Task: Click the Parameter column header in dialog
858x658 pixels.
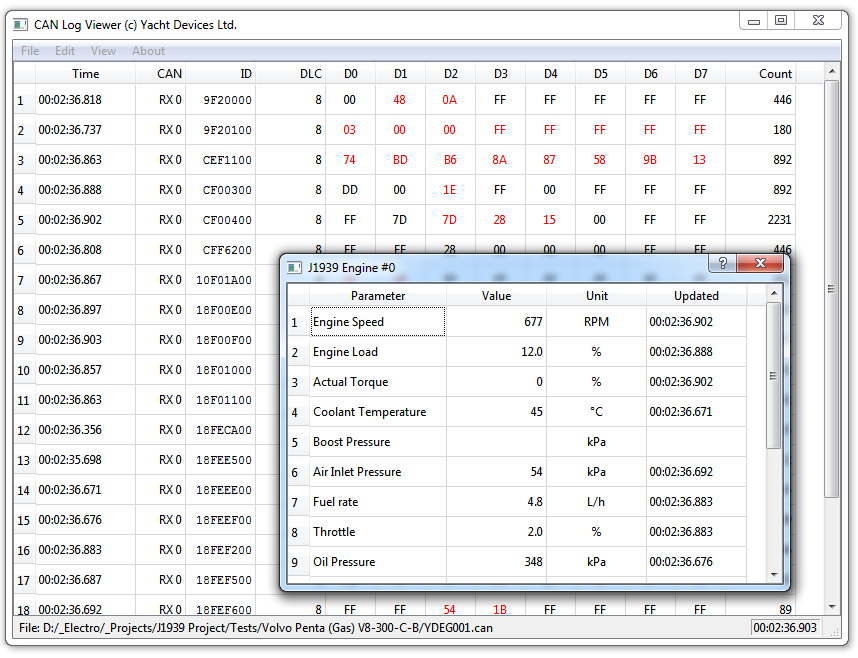Action: (378, 296)
